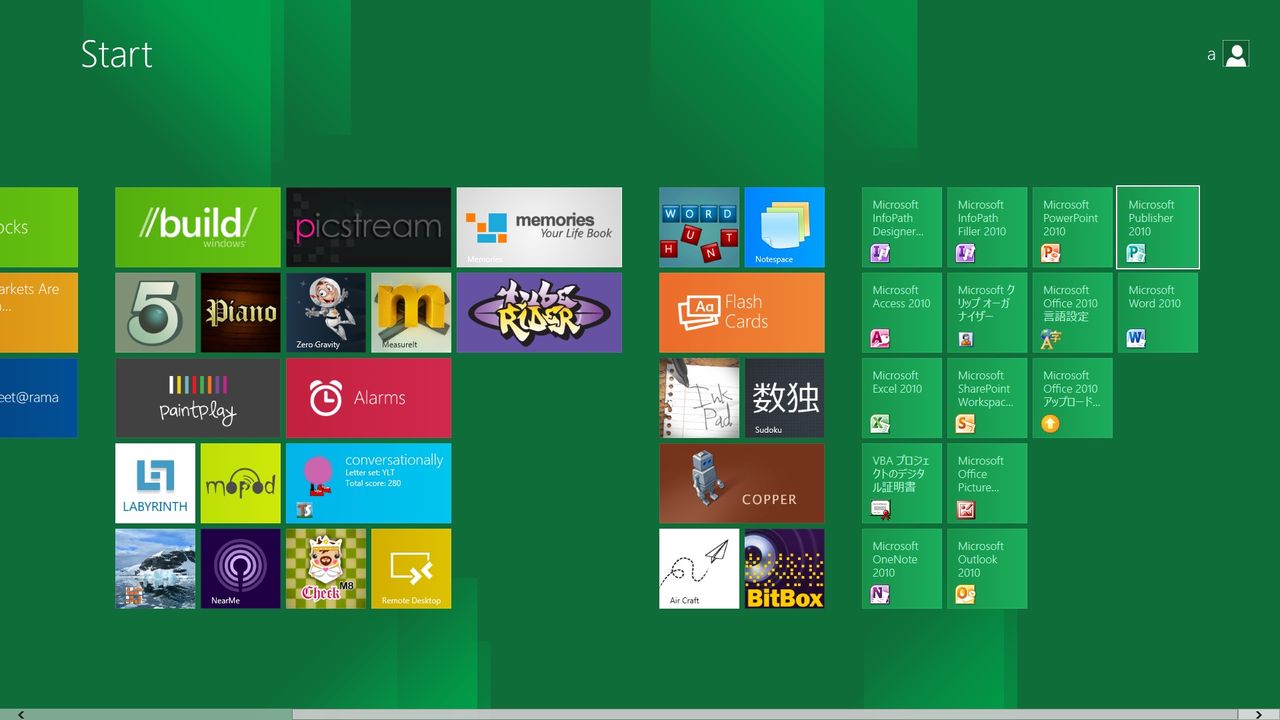Open the conversationally live tile
This screenshot has width=1280, height=720.
pos(368,483)
